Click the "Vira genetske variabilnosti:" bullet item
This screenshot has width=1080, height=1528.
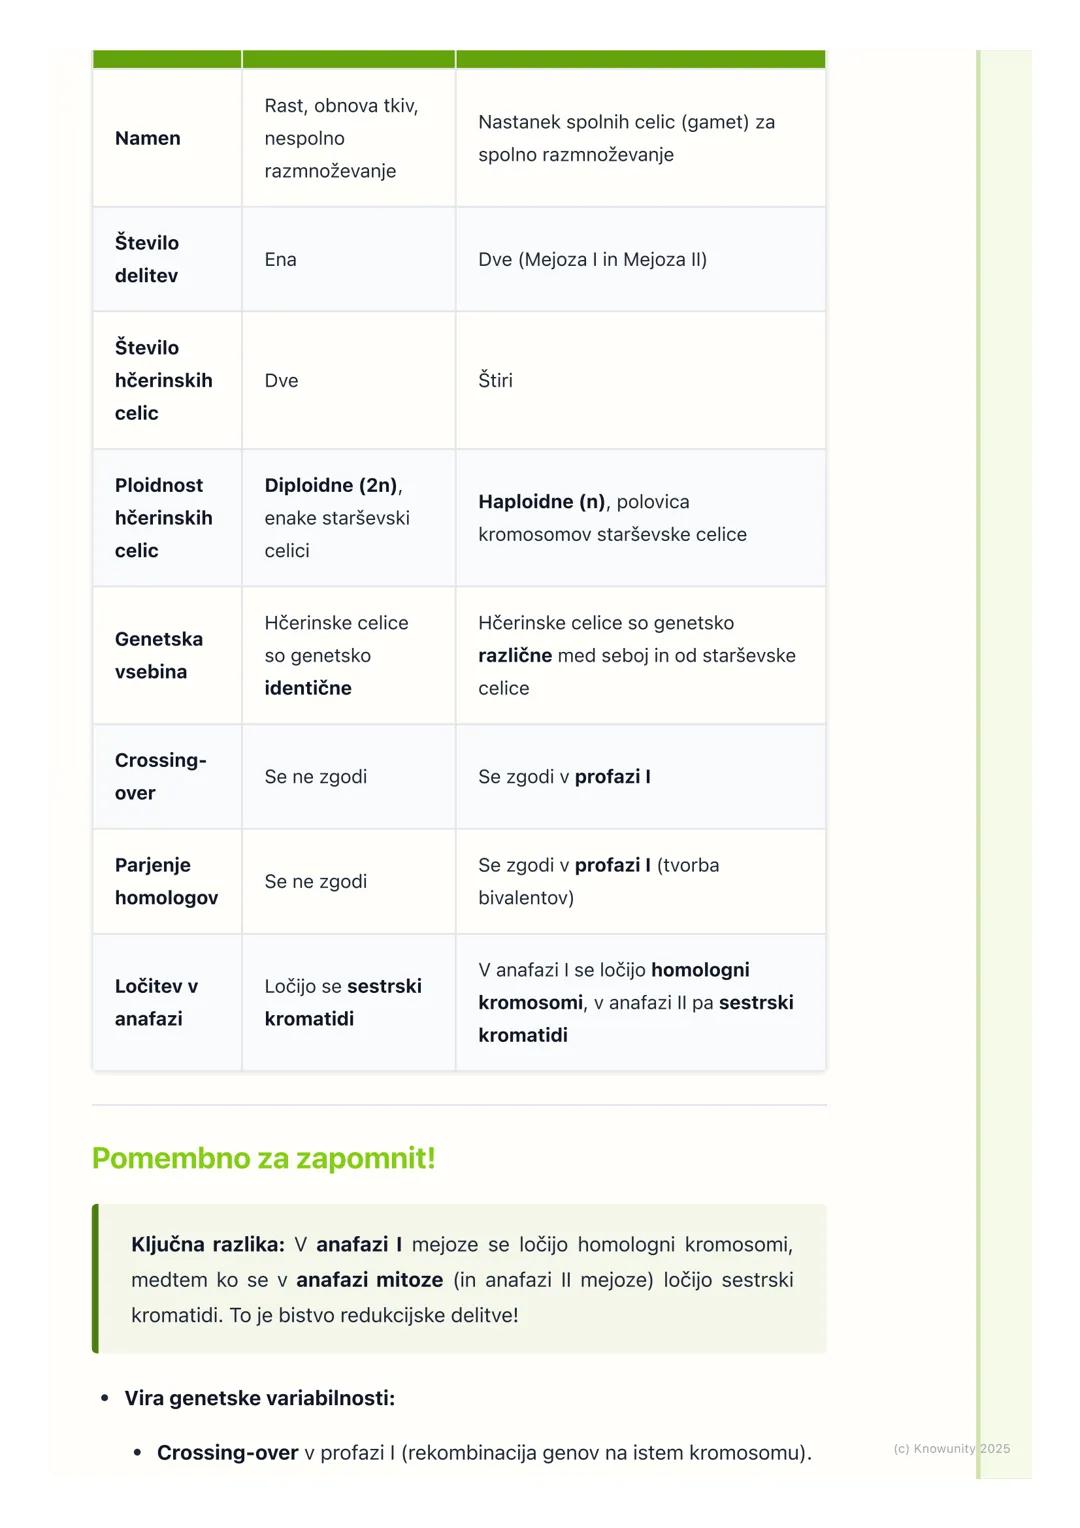(x=260, y=1398)
